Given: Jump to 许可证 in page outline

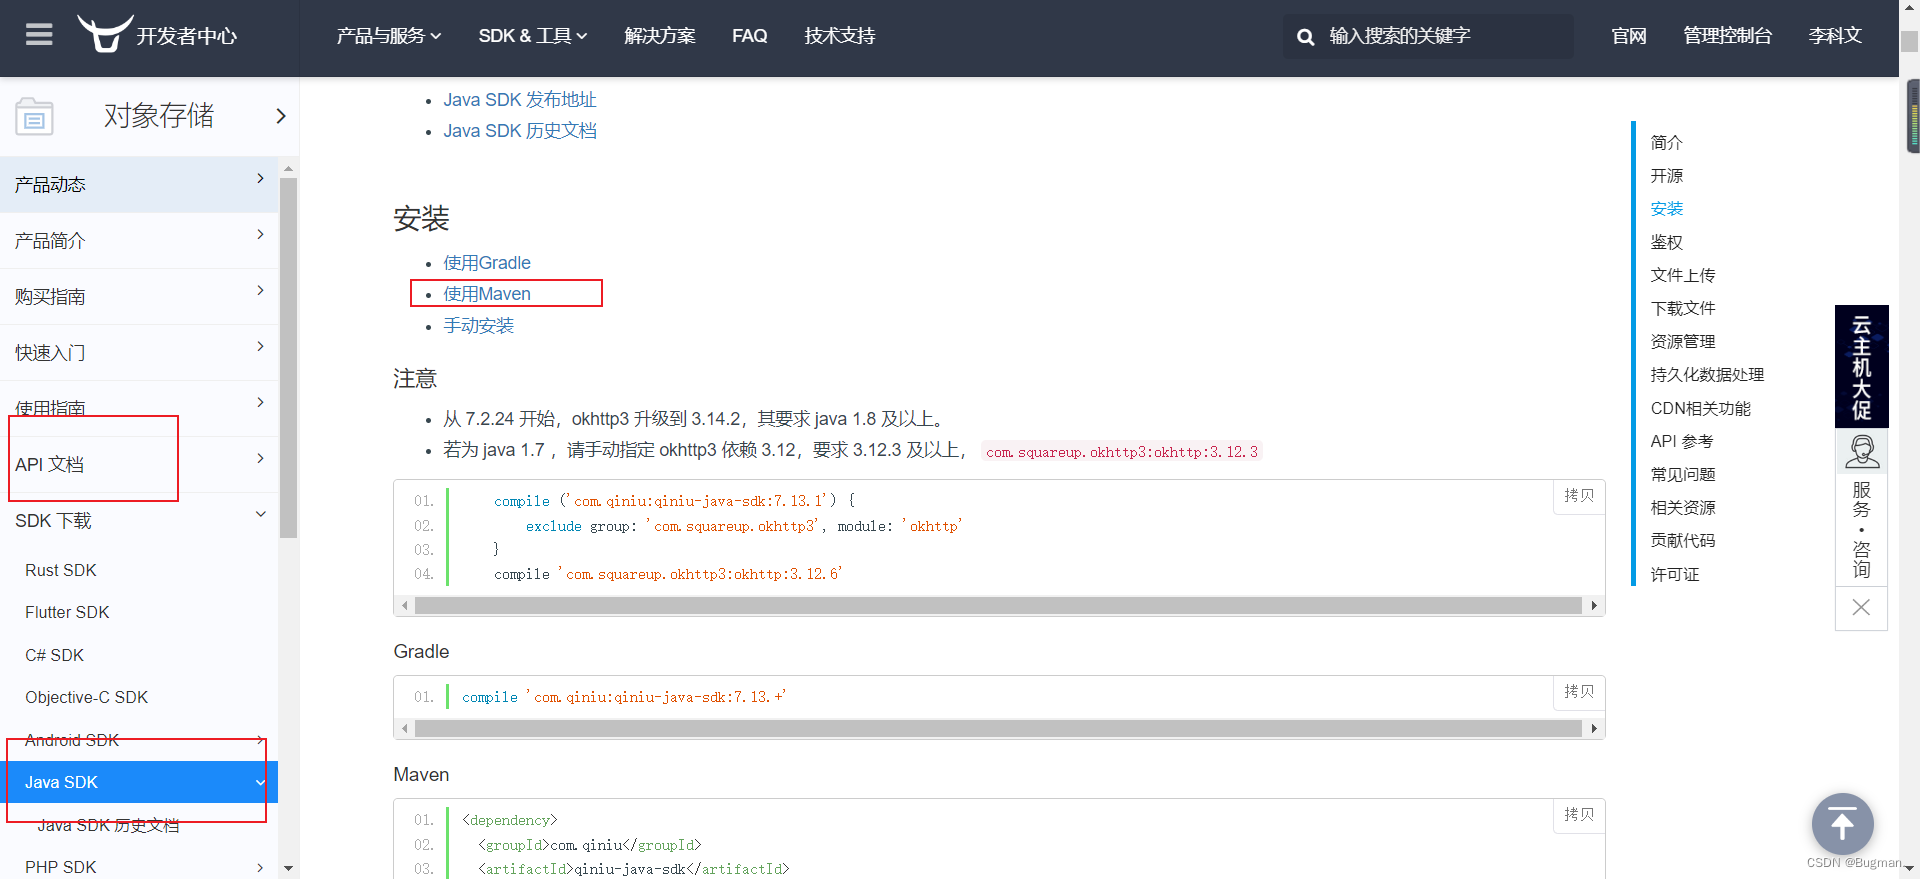Looking at the screenshot, I should [x=1675, y=574].
